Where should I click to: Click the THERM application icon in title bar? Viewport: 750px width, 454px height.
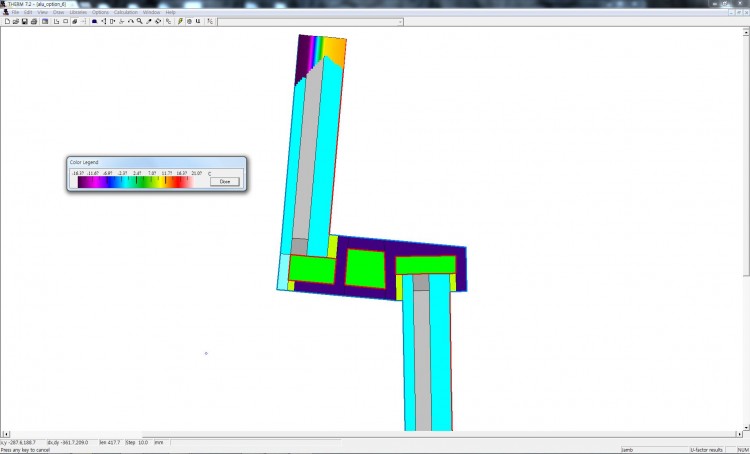click(x=5, y=4)
